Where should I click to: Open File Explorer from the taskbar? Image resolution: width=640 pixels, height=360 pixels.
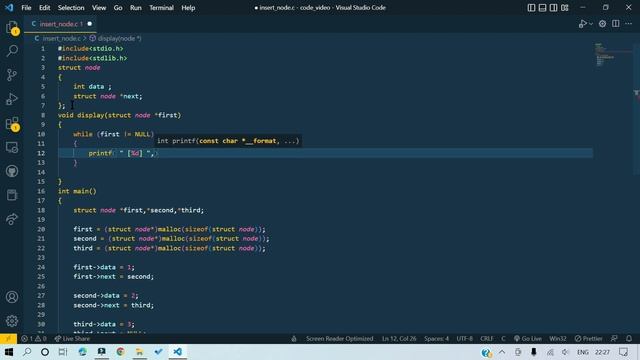(x=140, y=352)
